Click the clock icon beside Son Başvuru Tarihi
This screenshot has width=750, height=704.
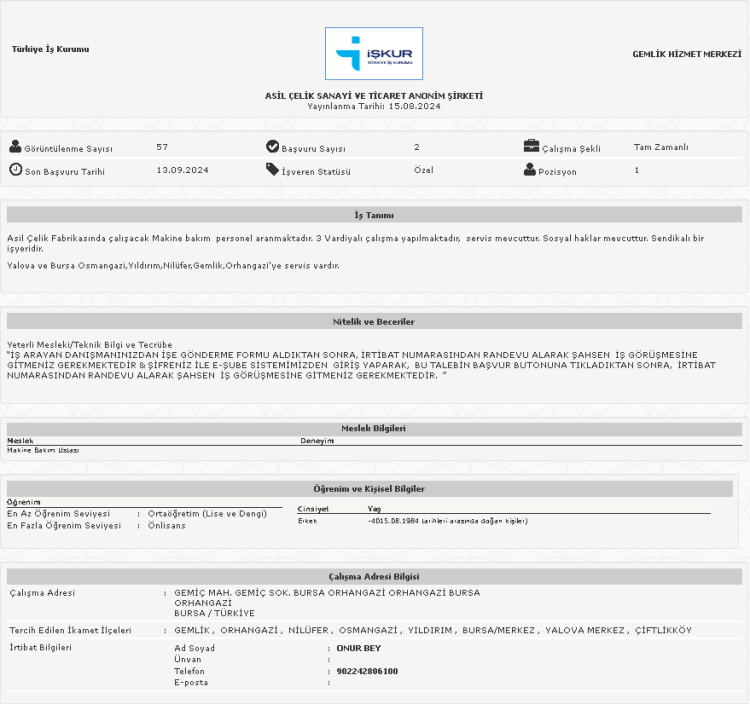coord(15,170)
